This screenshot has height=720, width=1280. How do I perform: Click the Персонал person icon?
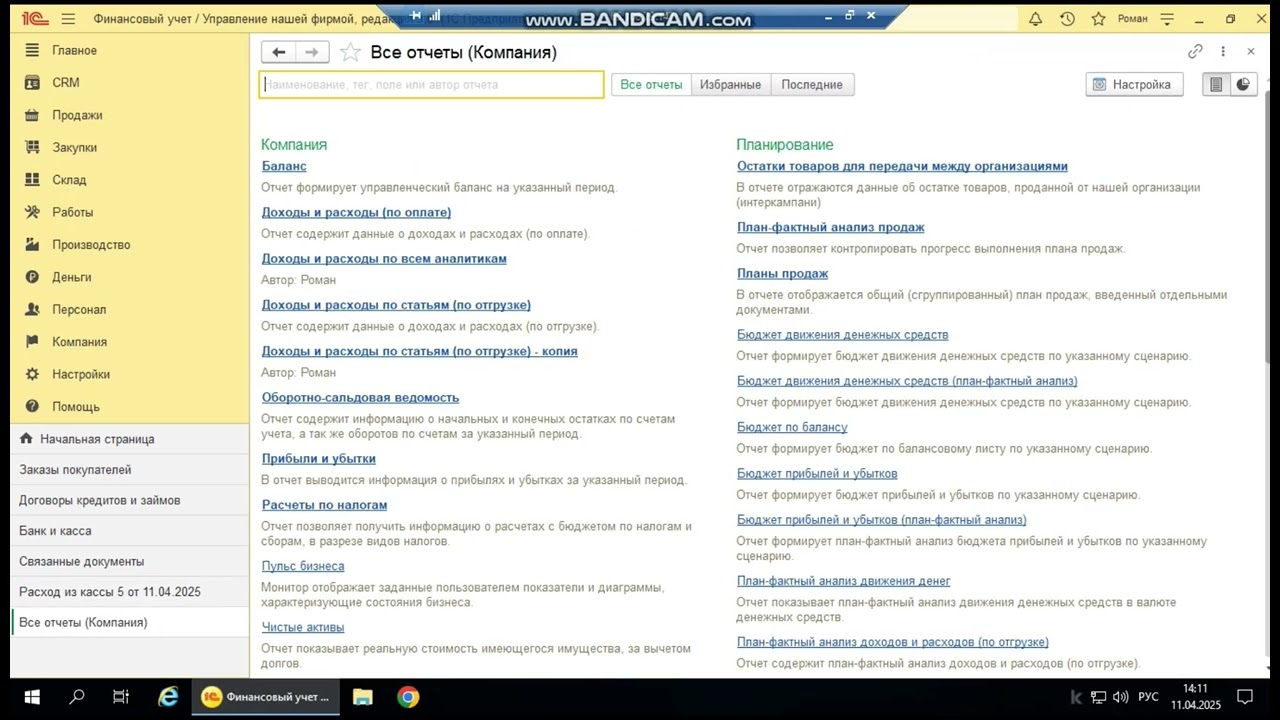(x=32, y=309)
